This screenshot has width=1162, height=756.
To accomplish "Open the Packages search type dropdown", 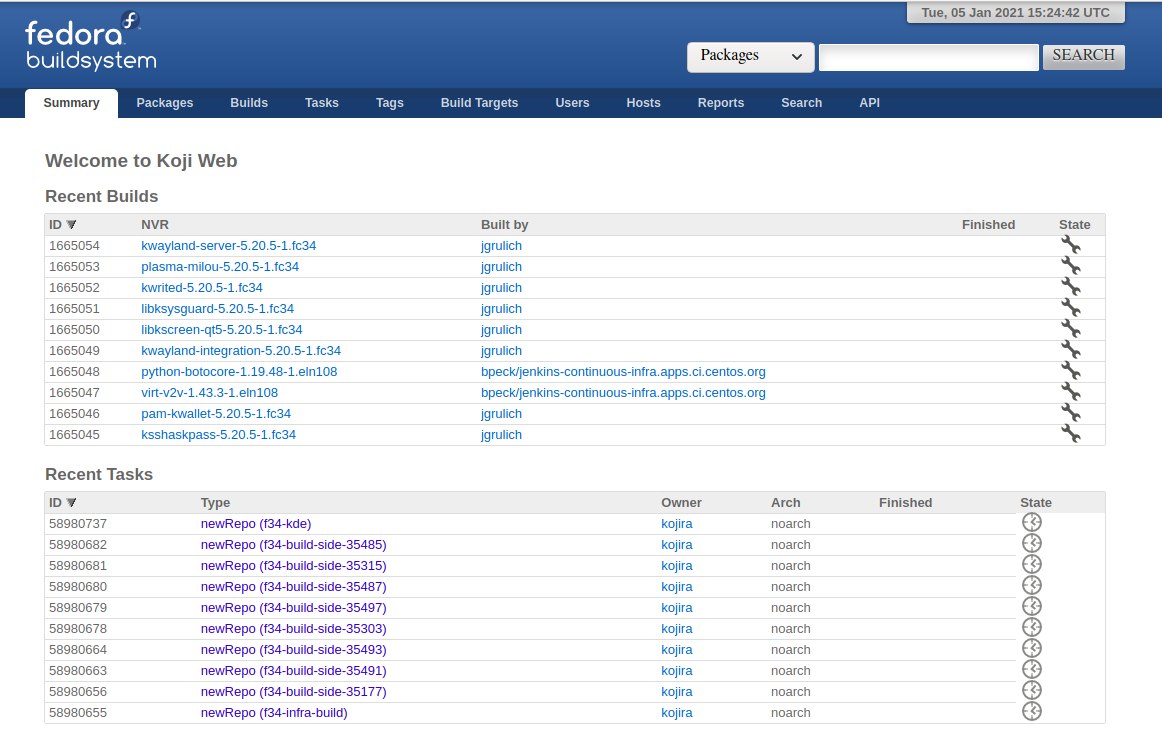I will [x=751, y=56].
